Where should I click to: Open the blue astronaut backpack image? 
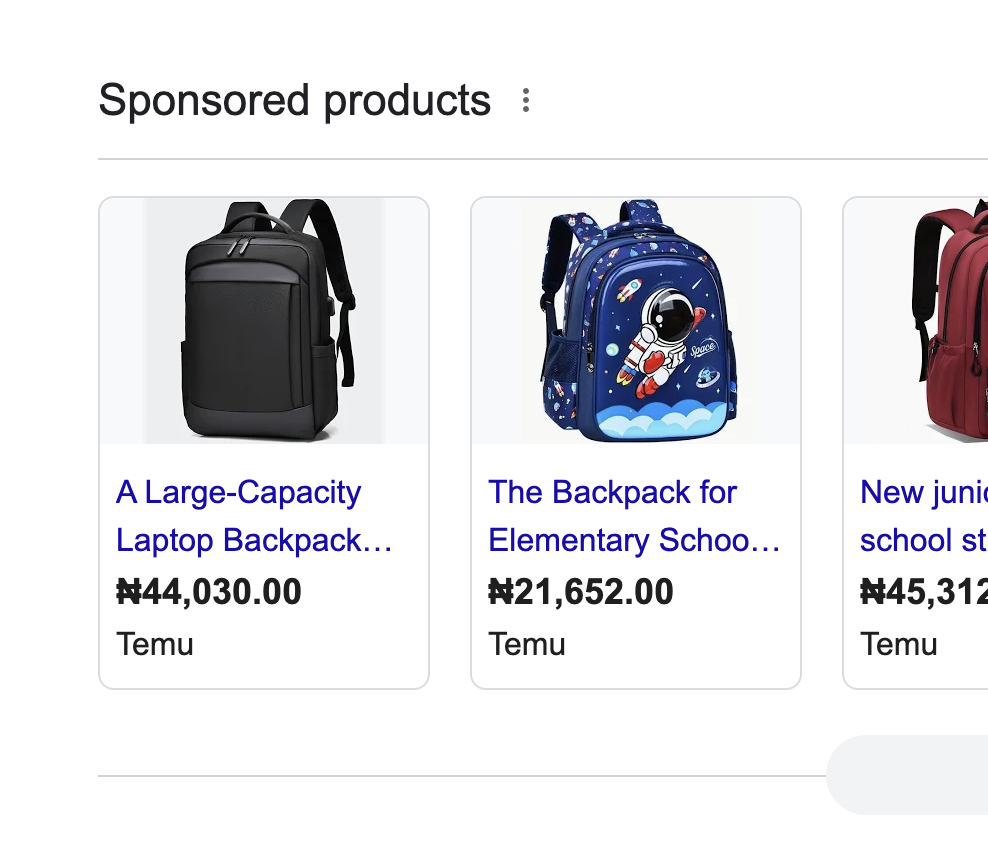(x=636, y=321)
